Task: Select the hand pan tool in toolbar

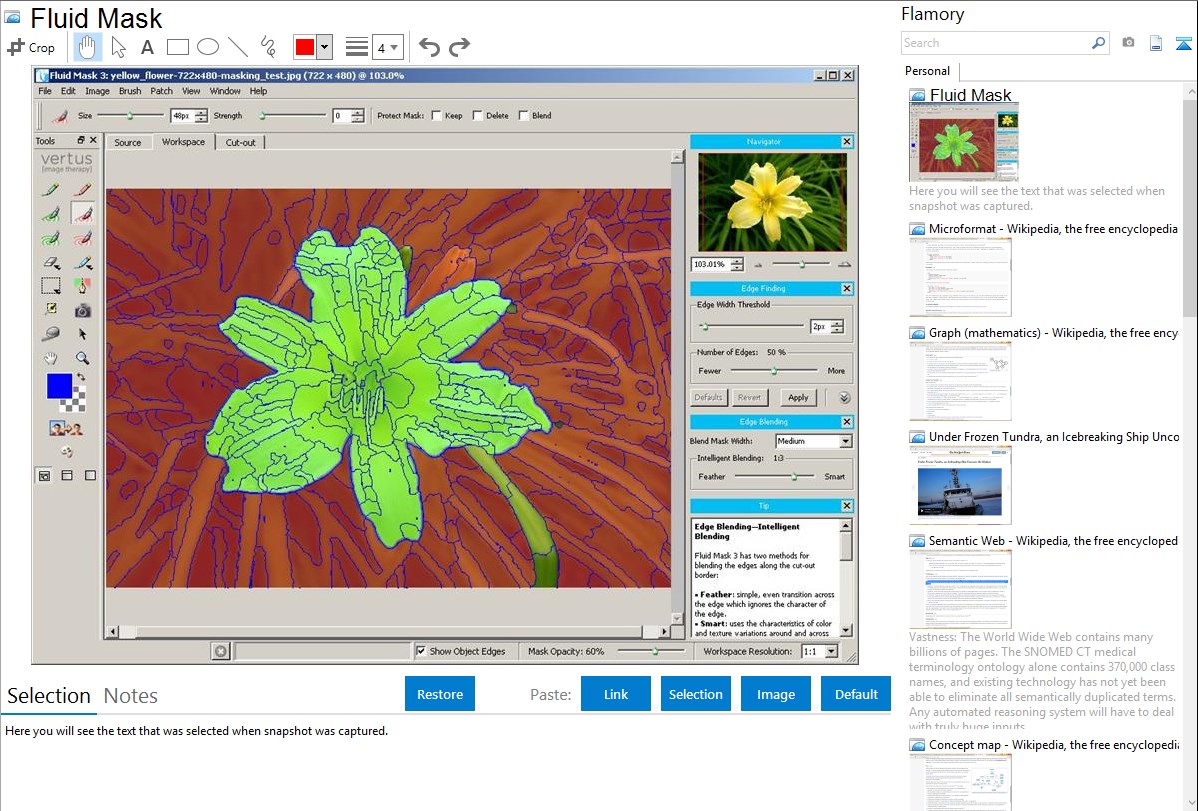Action: coord(88,47)
